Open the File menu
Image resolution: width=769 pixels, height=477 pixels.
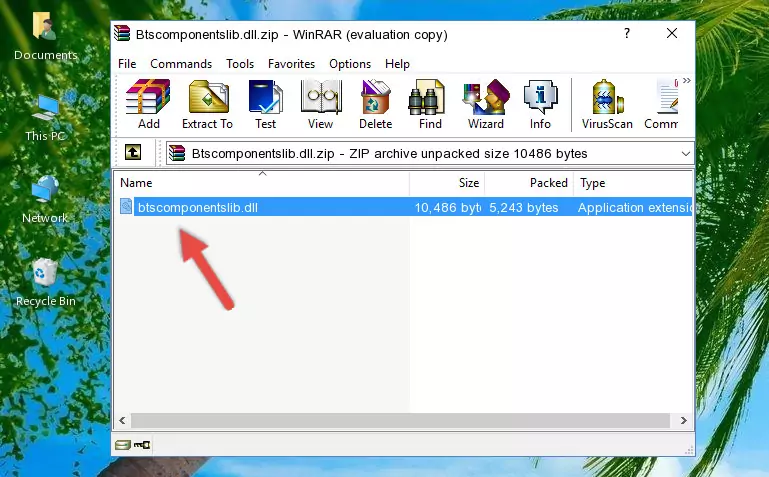(127, 64)
